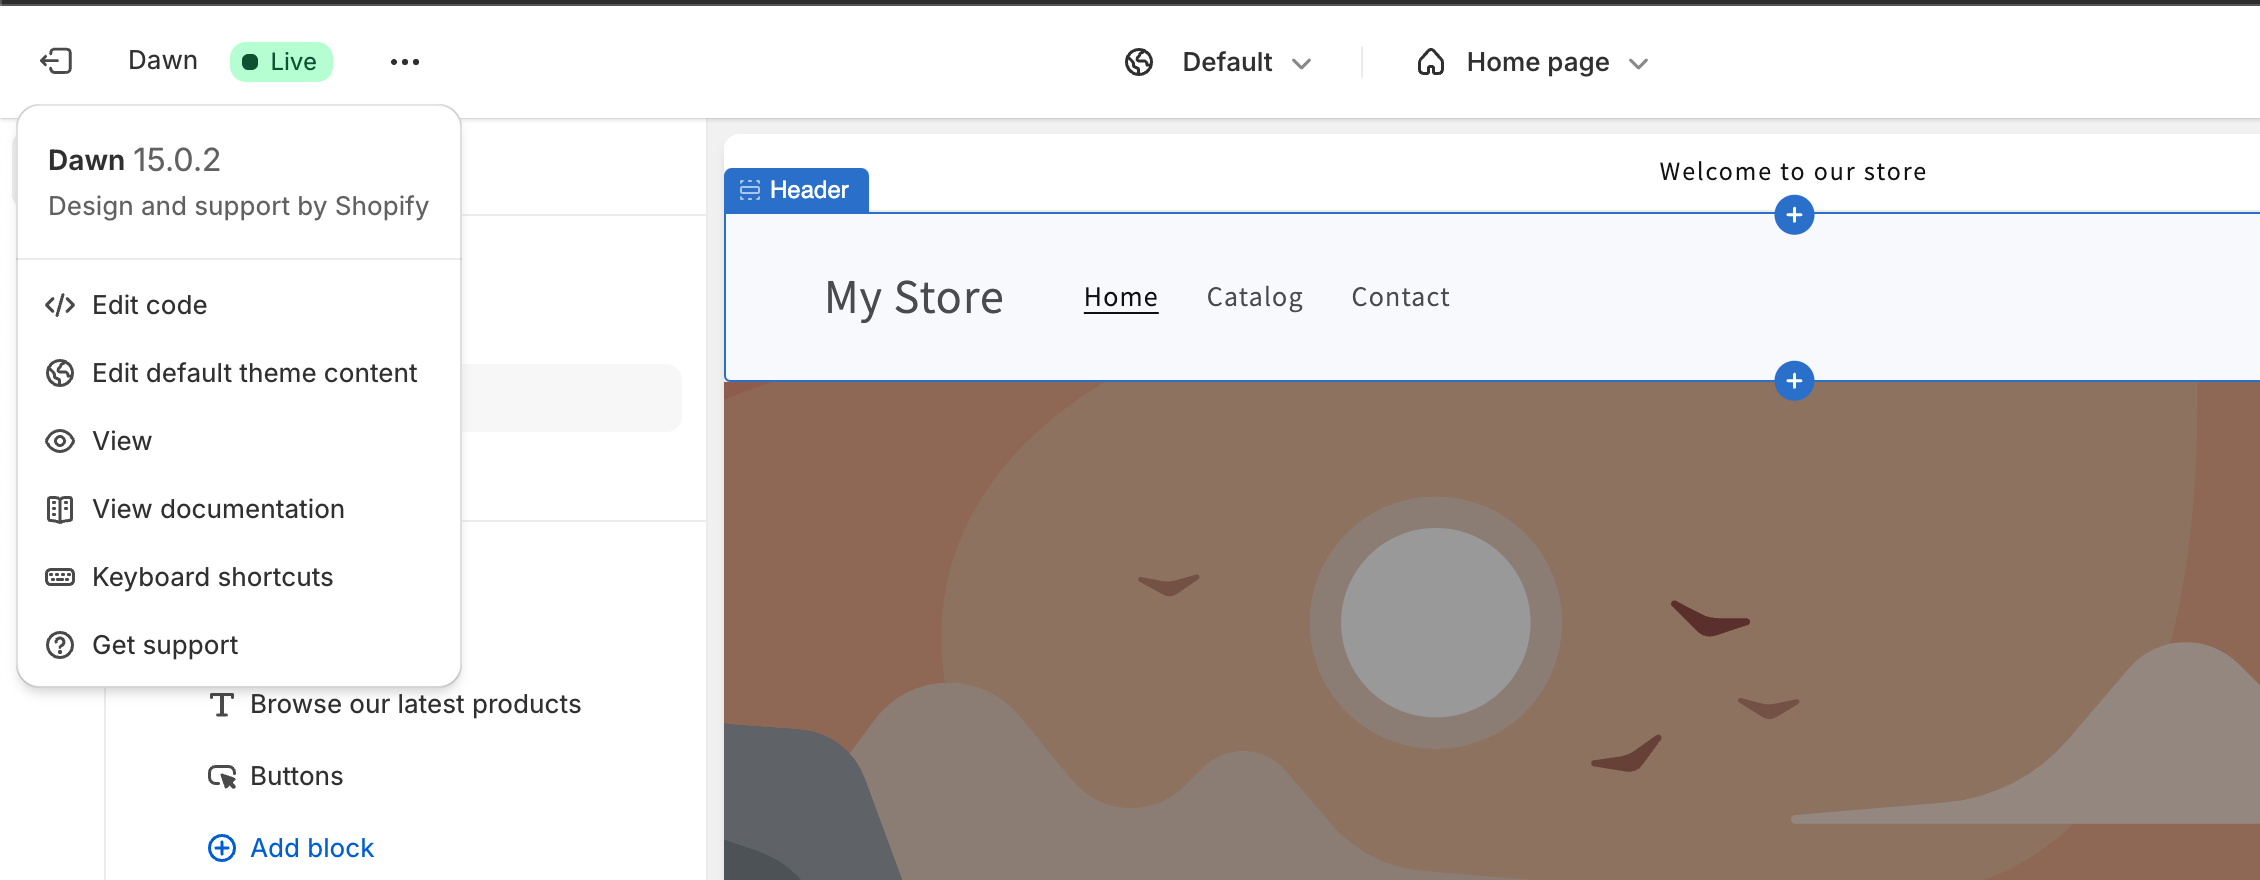Image resolution: width=2260 pixels, height=880 pixels.
Task: Click the Header section label tag
Action: [796, 190]
